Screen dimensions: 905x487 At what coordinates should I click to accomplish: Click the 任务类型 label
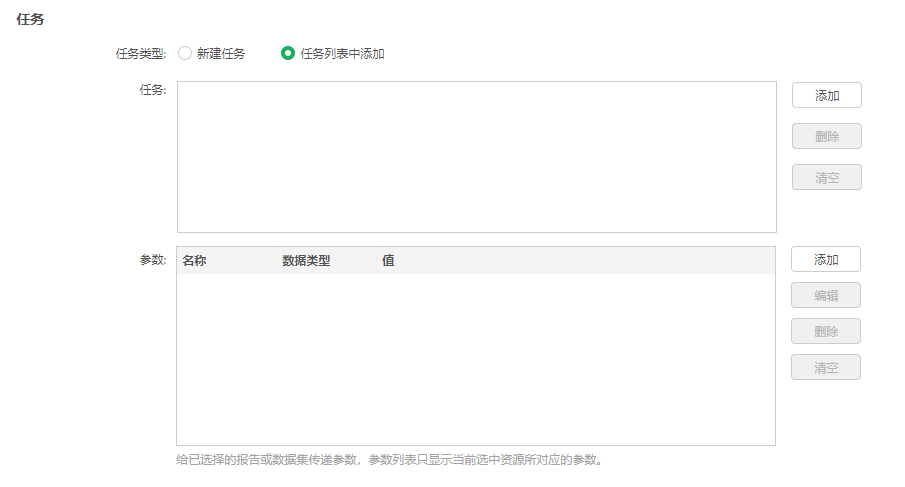(141, 54)
